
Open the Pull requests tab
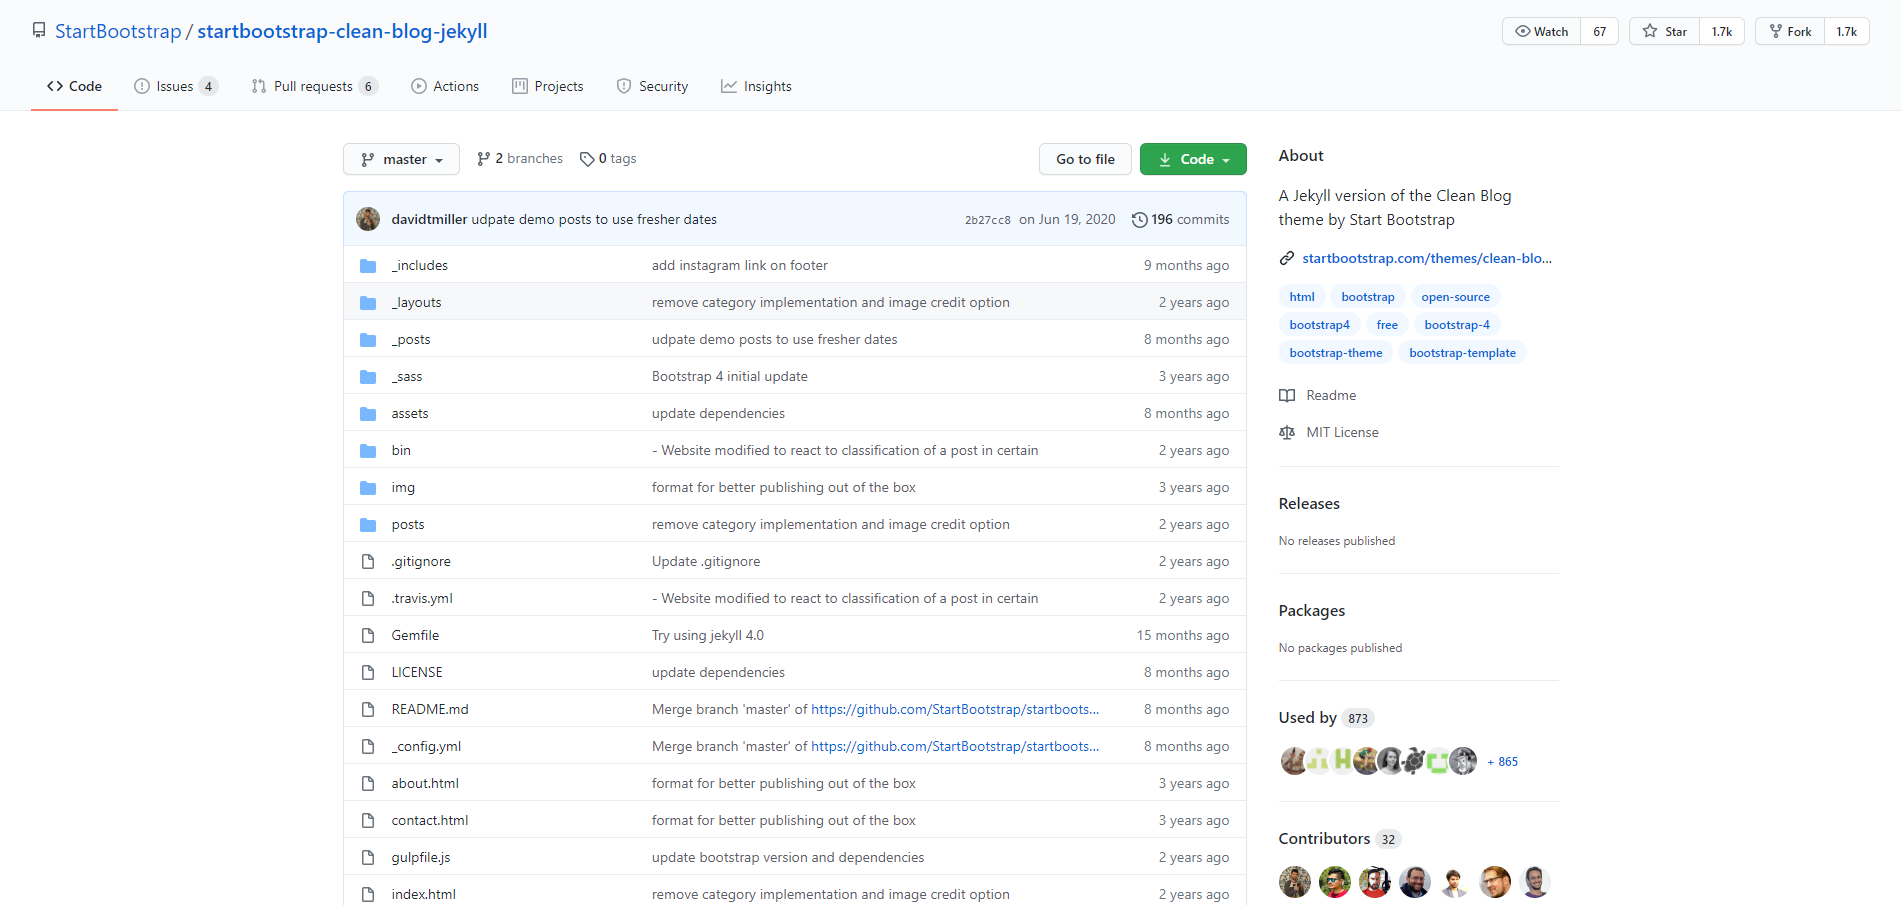[x=314, y=86]
